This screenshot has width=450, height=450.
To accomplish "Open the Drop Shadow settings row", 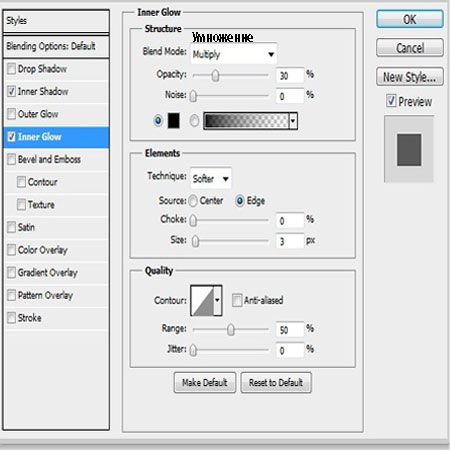I will coord(56,69).
